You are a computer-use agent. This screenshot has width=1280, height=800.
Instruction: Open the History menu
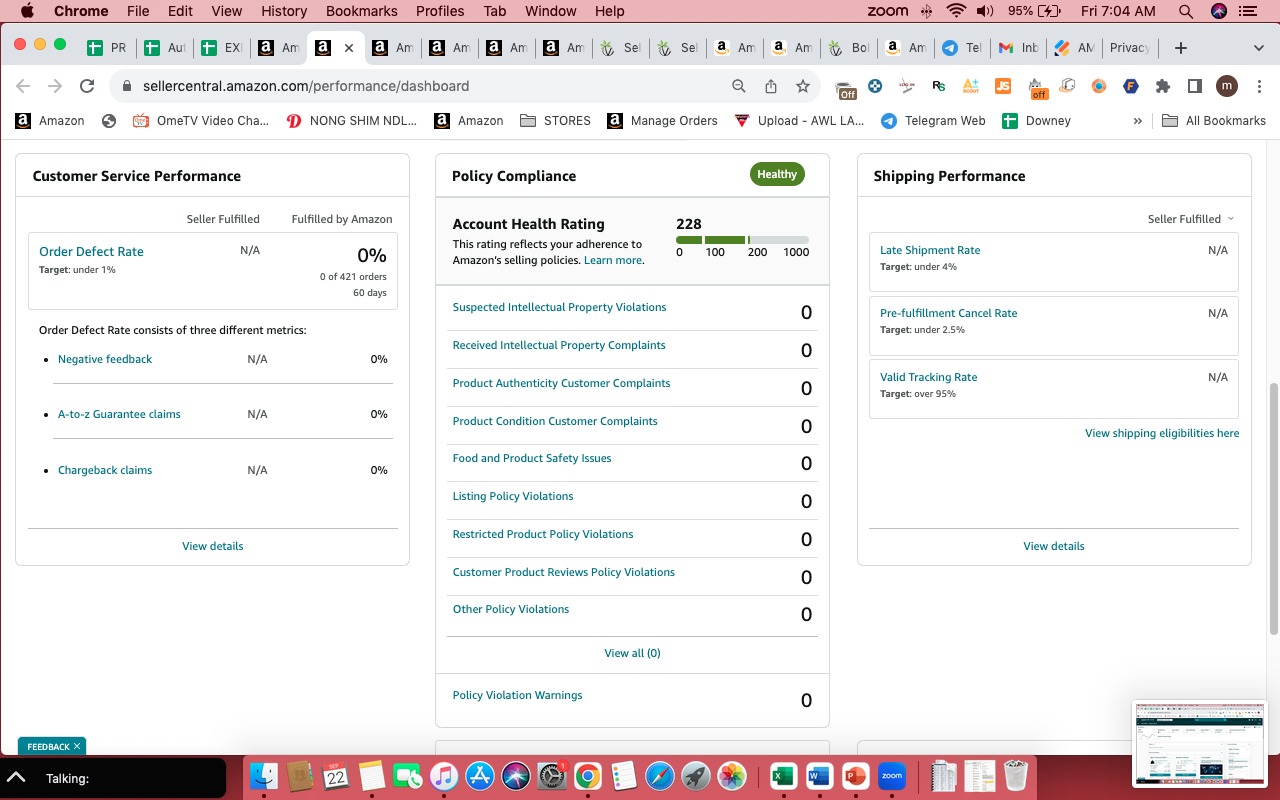click(284, 11)
